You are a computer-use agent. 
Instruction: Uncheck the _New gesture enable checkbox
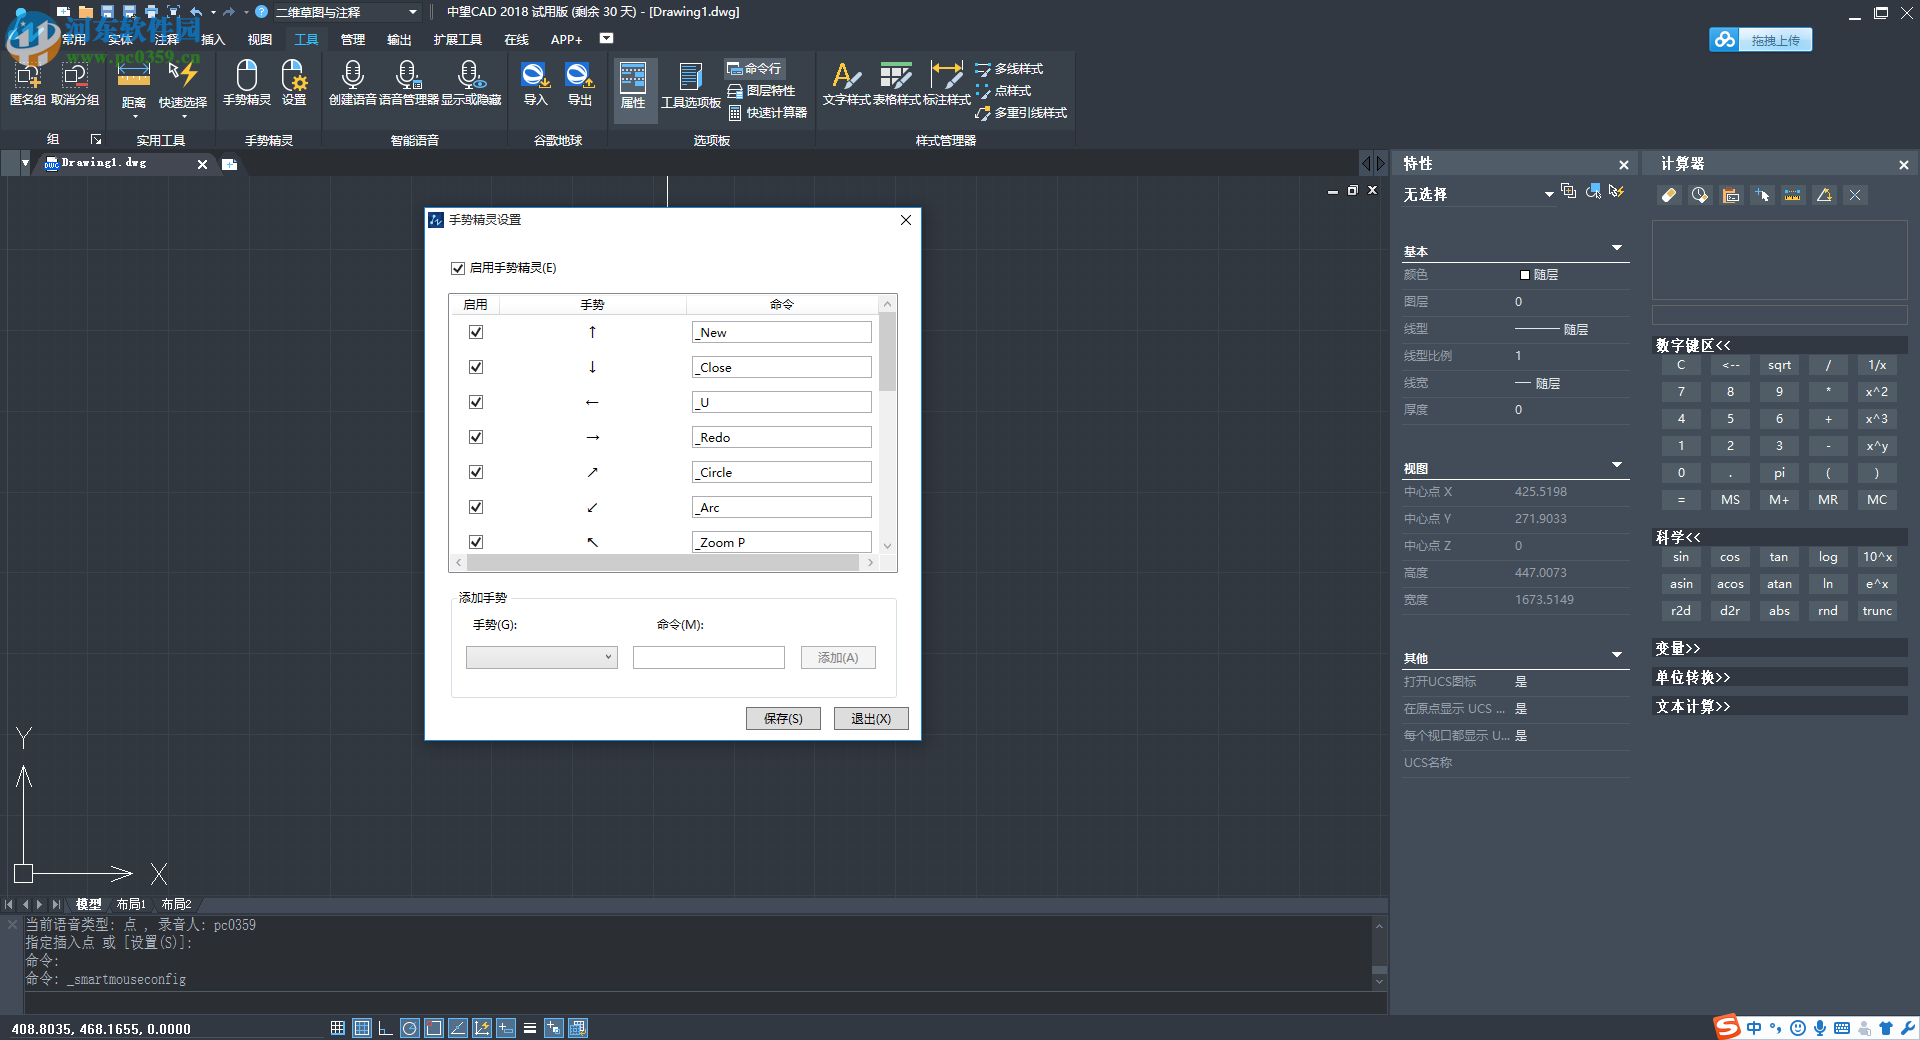point(476,332)
